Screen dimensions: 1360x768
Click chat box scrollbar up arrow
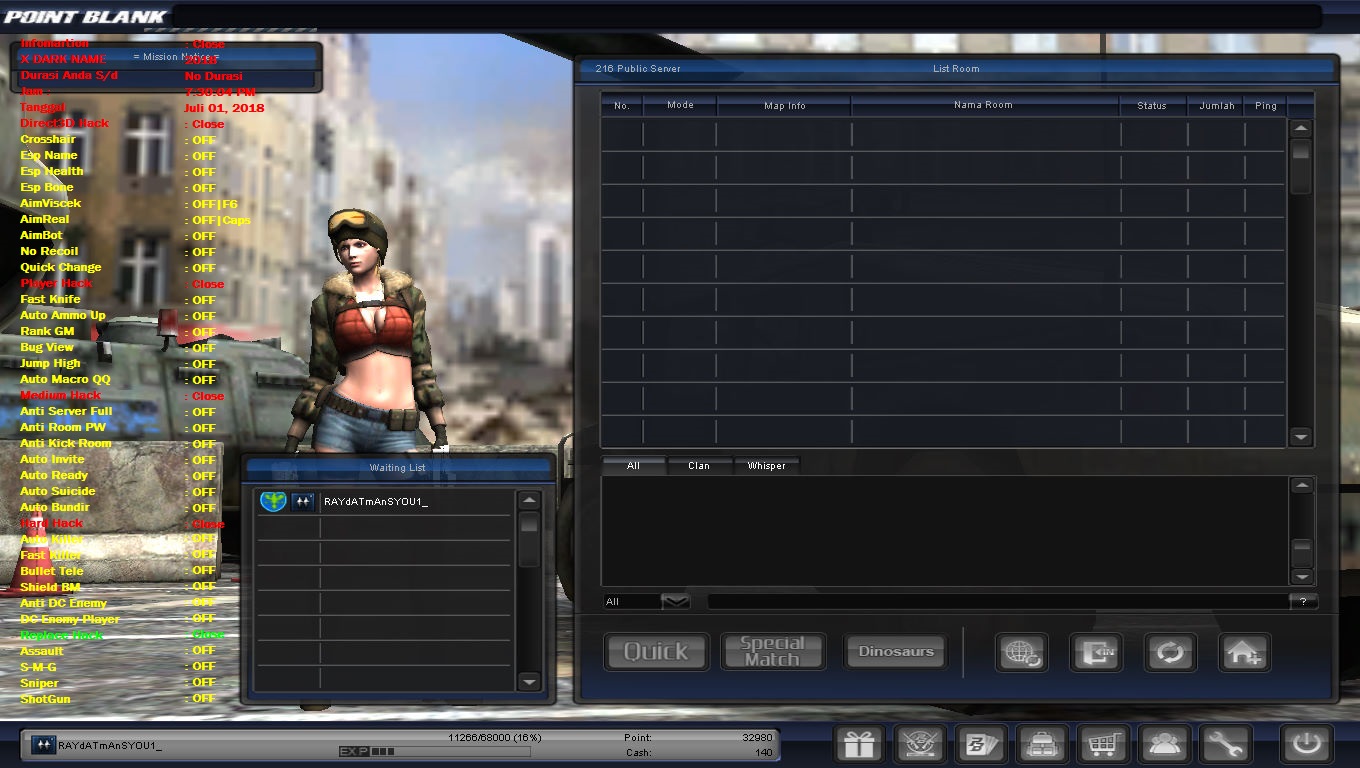tap(1301, 485)
